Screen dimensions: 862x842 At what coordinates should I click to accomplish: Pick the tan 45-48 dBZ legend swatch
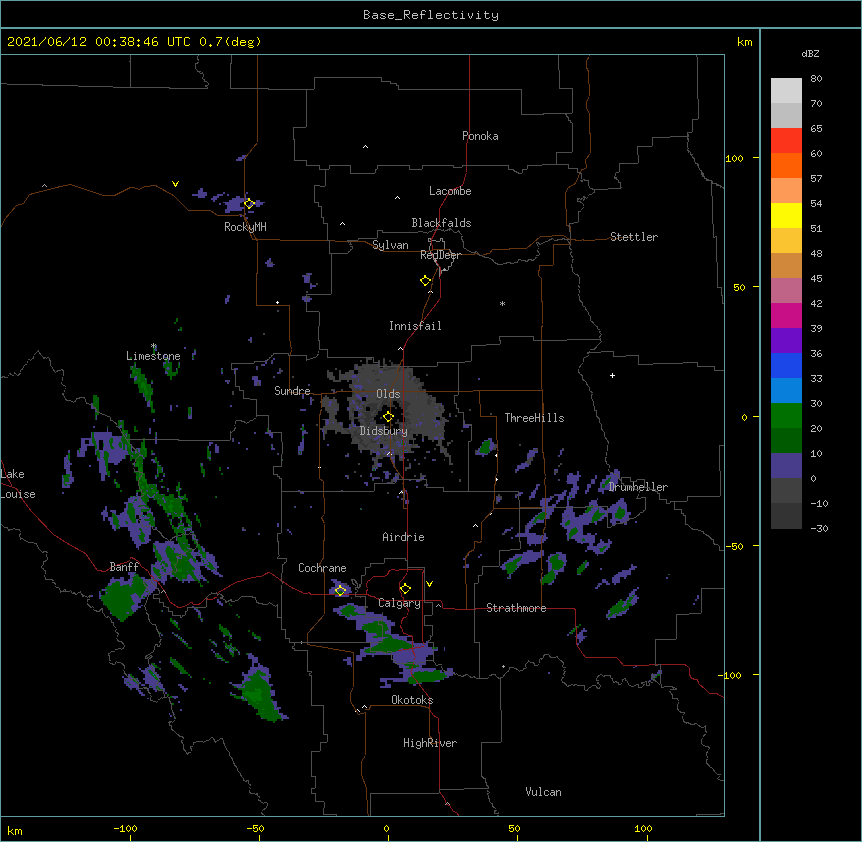pos(786,266)
